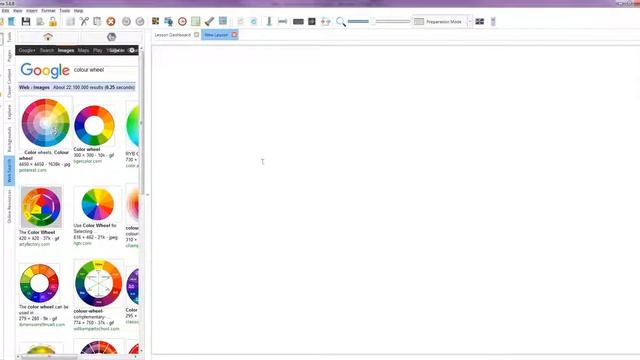This screenshot has width=640, height=360.
Task: Click Search in the Google top bar
Action: click(x=47, y=50)
